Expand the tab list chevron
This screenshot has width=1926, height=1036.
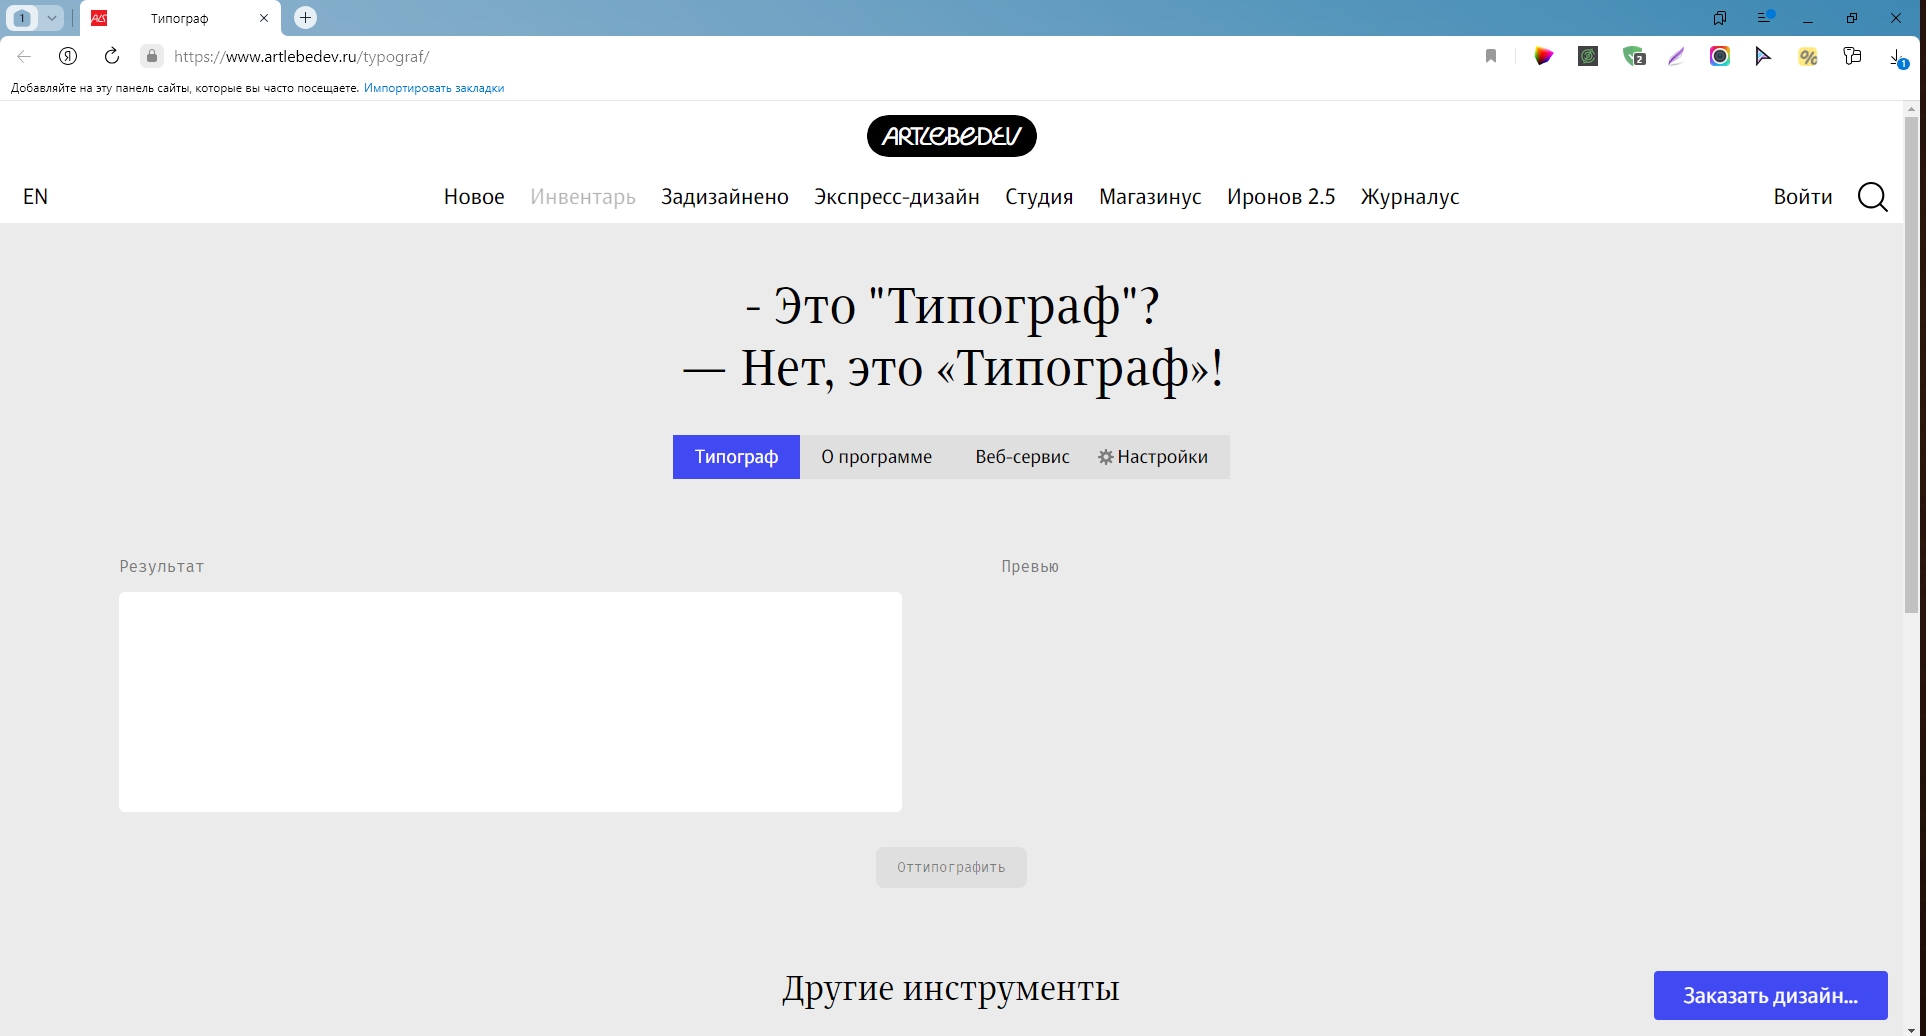[x=51, y=17]
